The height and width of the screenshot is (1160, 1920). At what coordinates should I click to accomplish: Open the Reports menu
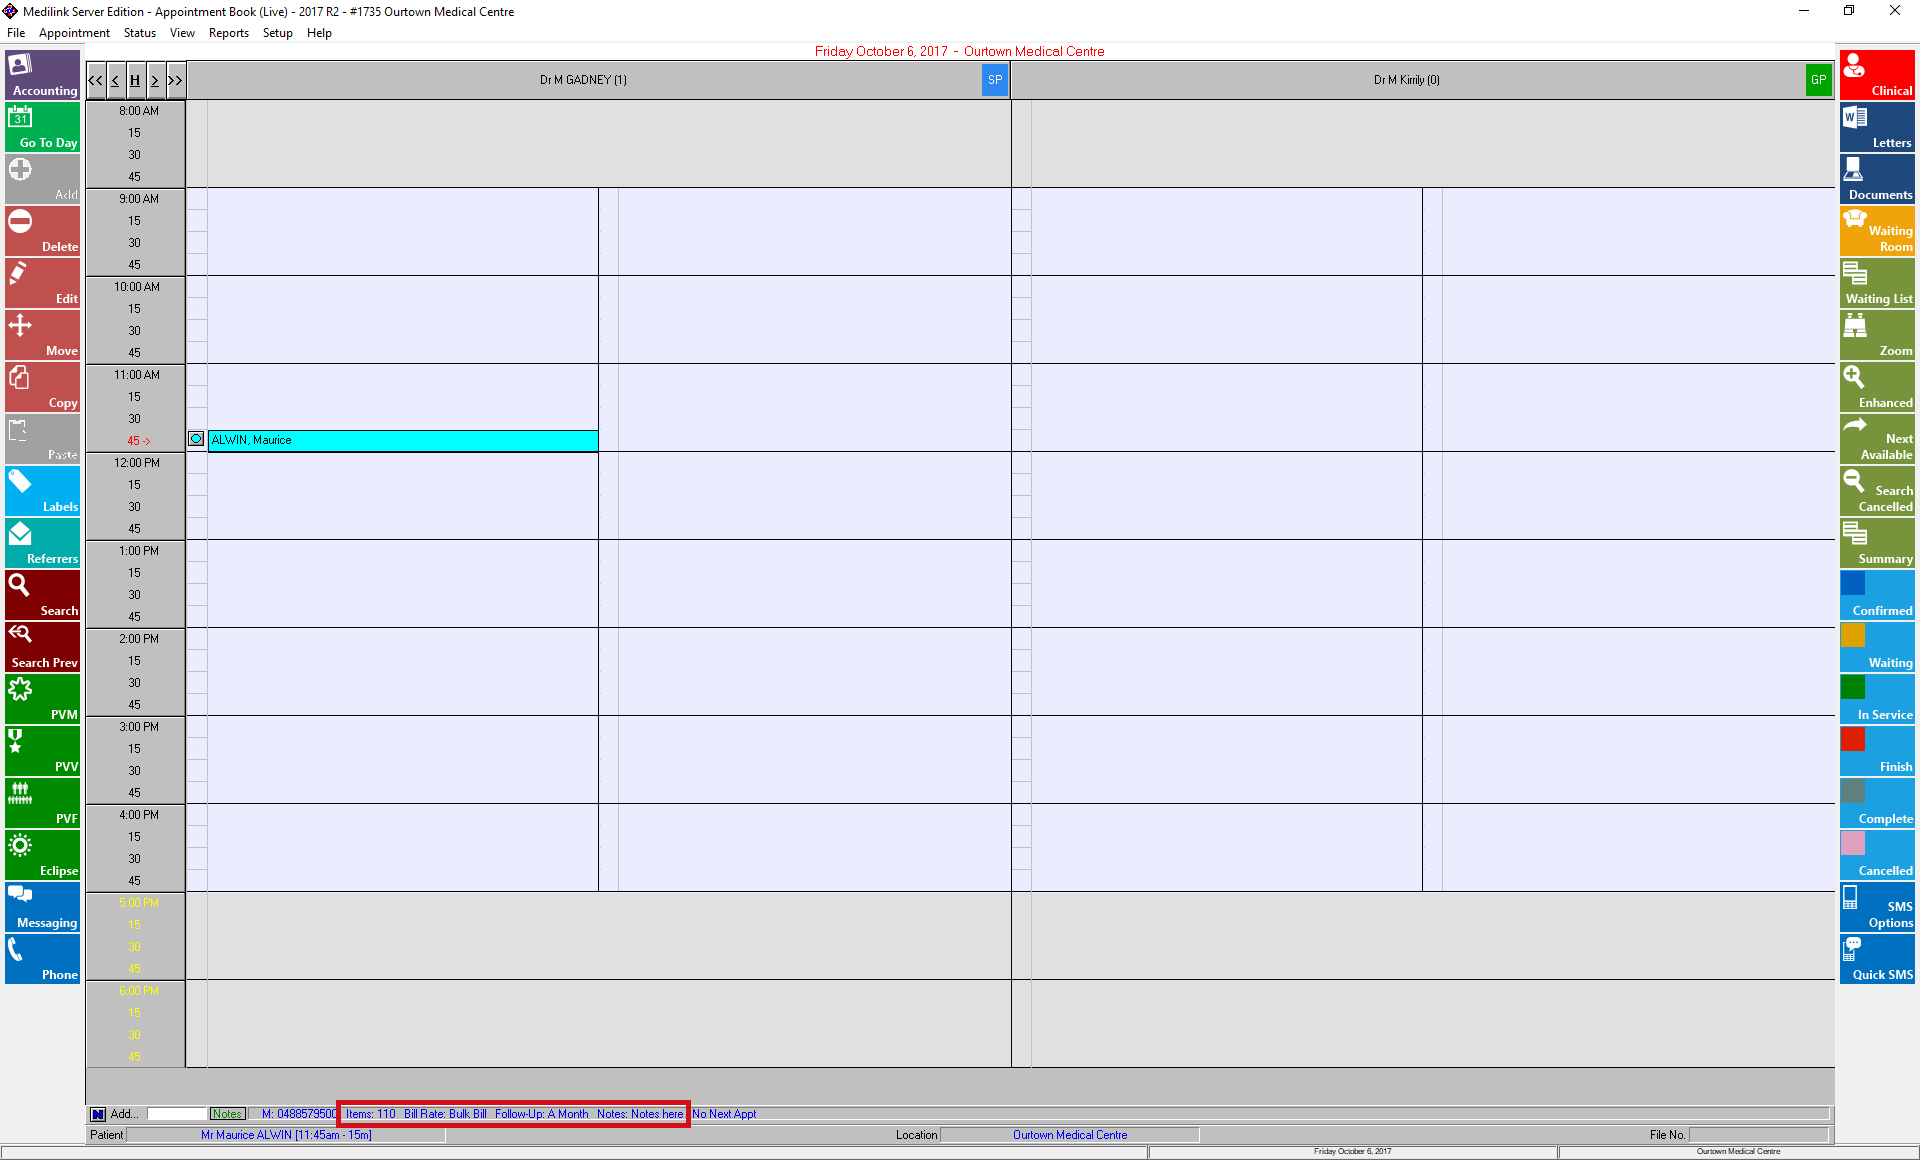(x=228, y=33)
